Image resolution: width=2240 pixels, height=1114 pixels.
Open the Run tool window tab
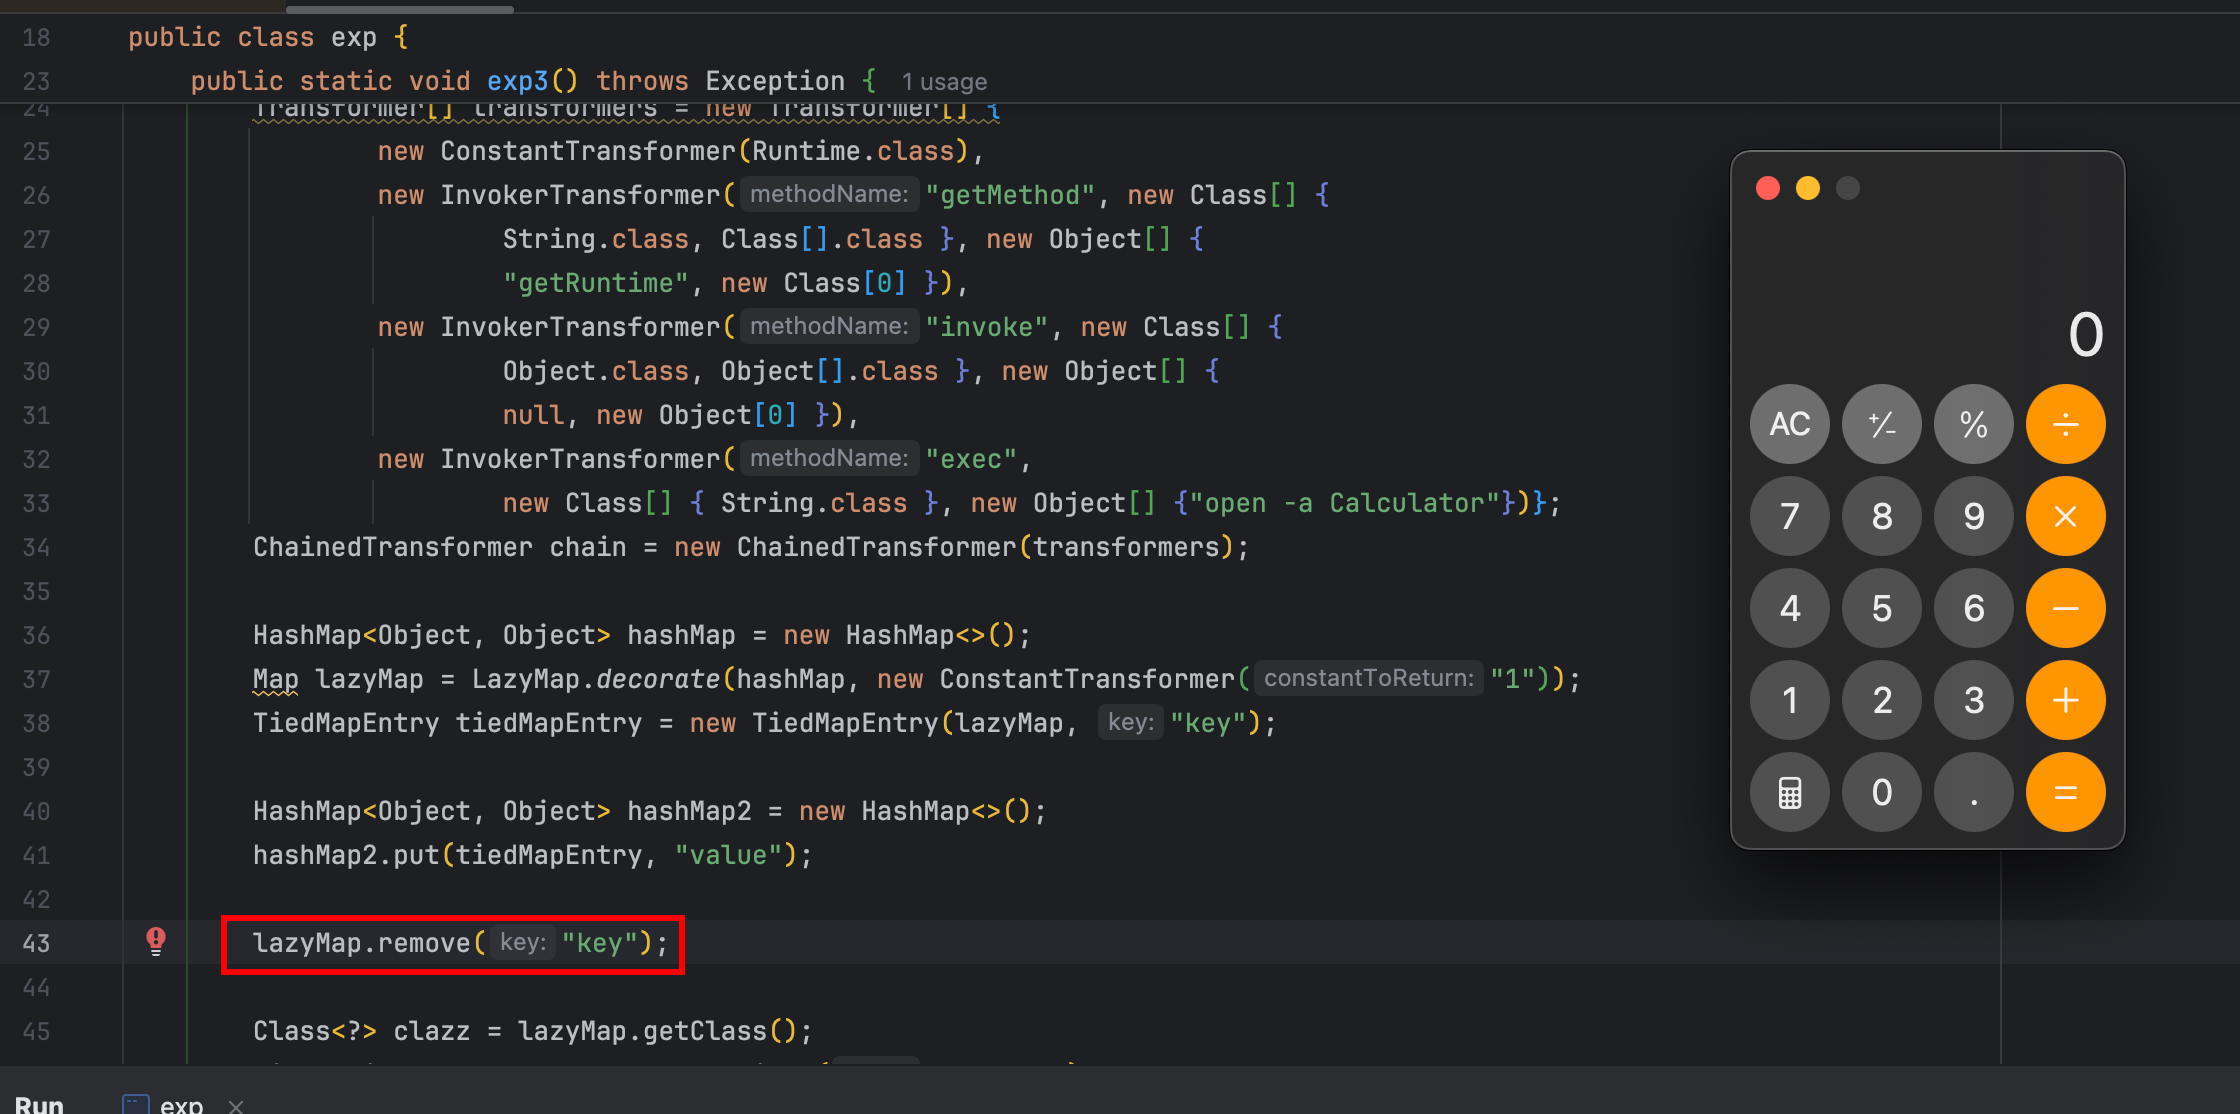click(39, 1104)
